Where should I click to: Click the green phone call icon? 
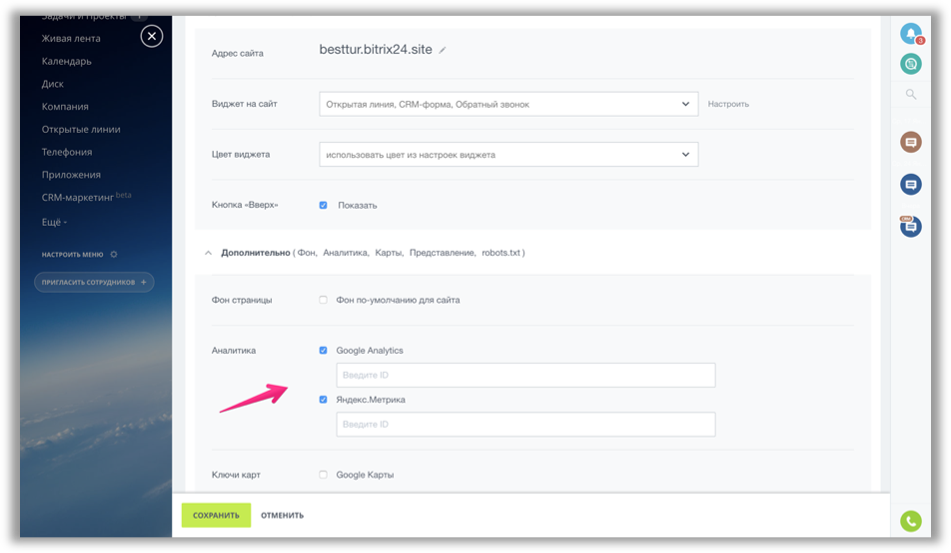pyautogui.click(x=910, y=521)
